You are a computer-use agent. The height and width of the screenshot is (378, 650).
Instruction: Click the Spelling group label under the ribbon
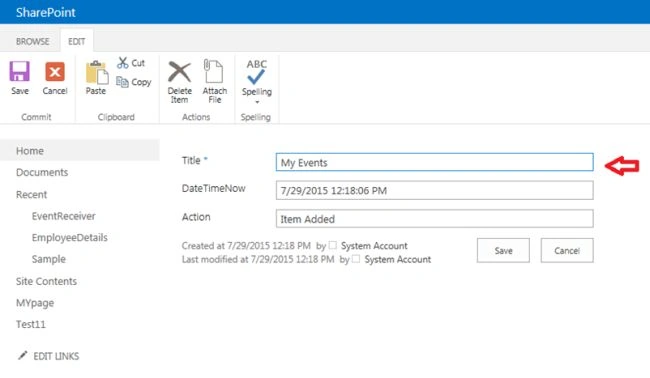(x=255, y=117)
